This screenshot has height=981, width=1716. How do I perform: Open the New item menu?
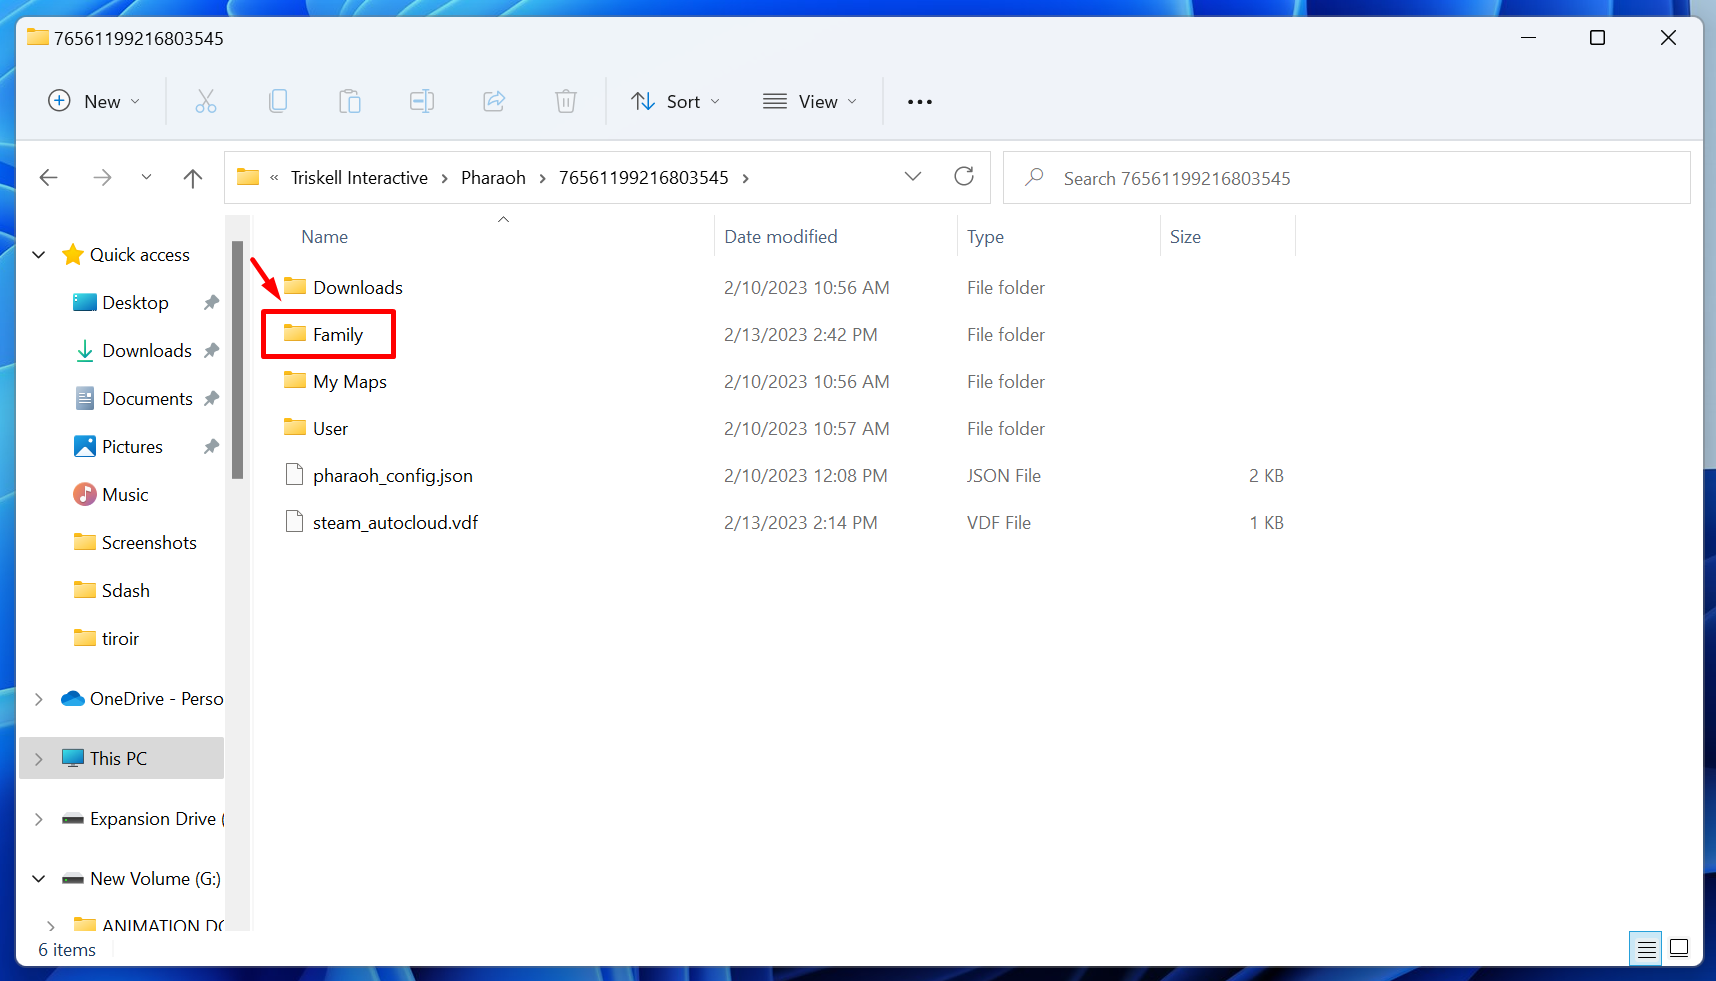coord(95,101)
